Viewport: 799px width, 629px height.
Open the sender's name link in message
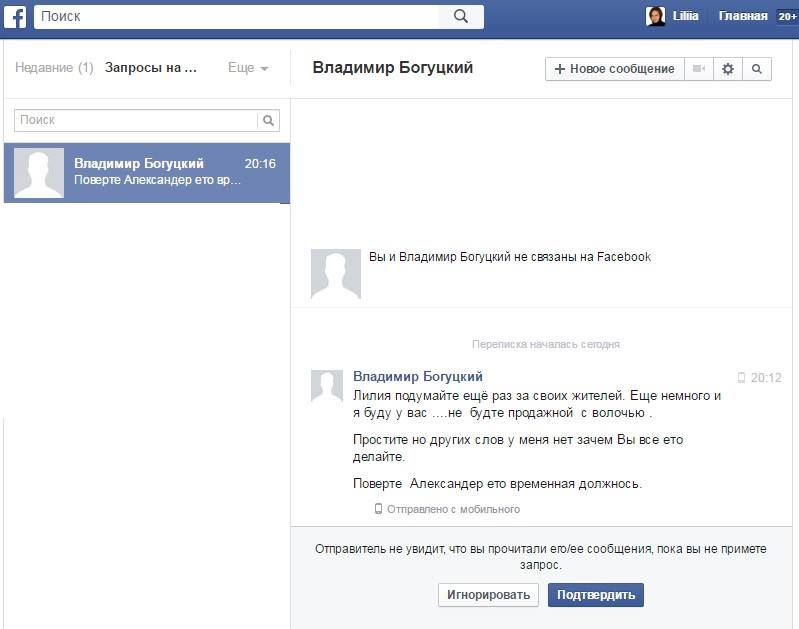(418, 376)
